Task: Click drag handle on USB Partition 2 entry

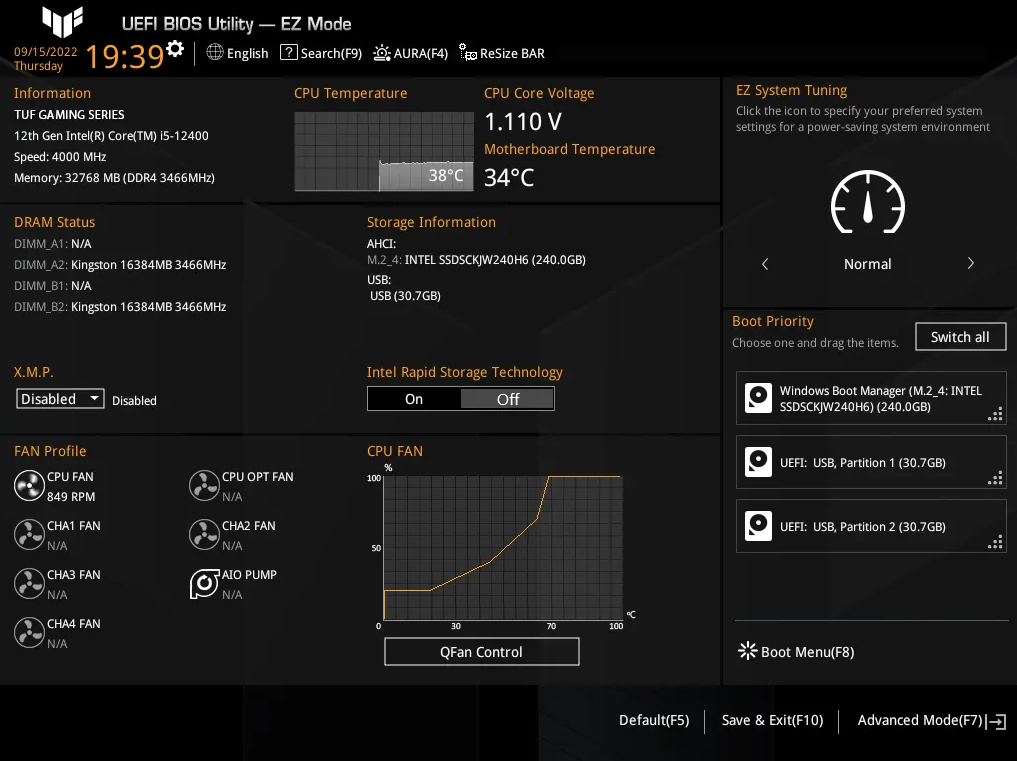Action: pos(995,542)
